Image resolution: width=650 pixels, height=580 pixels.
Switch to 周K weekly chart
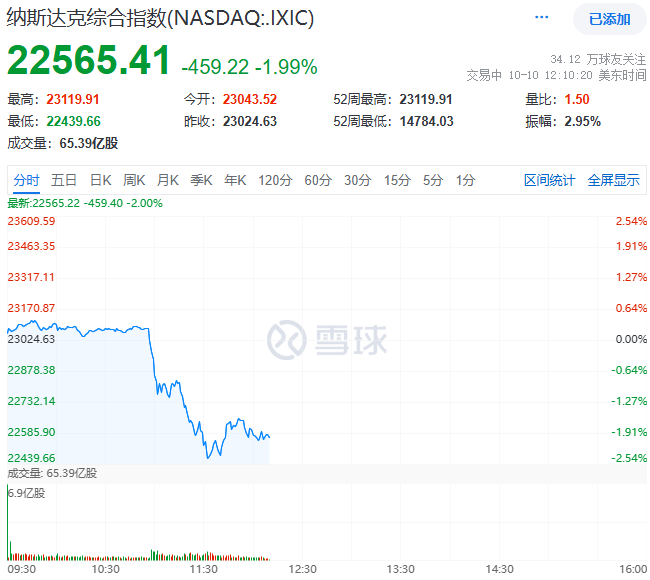[x=134, y=180]
